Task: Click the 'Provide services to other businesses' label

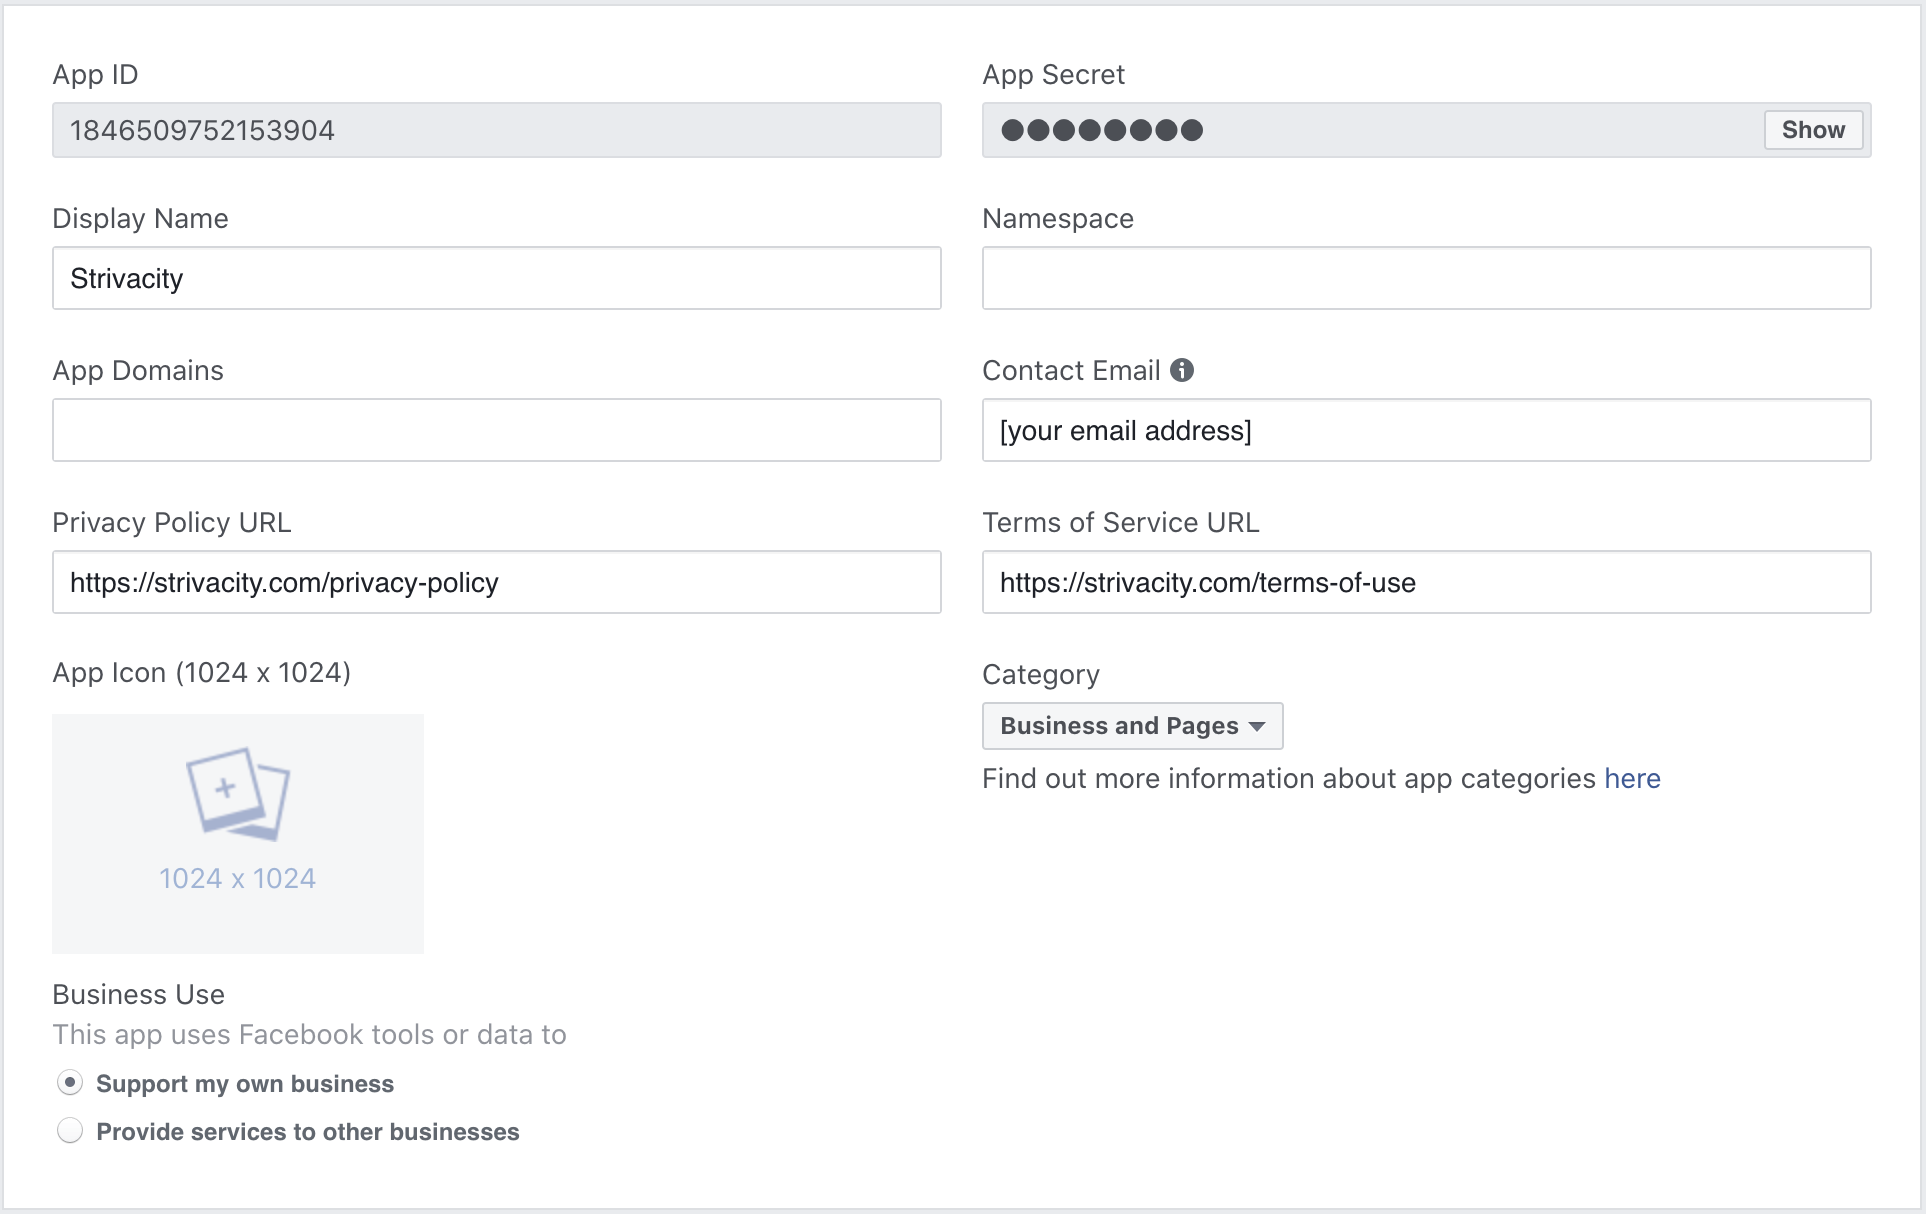Action: click(308, 1132)
